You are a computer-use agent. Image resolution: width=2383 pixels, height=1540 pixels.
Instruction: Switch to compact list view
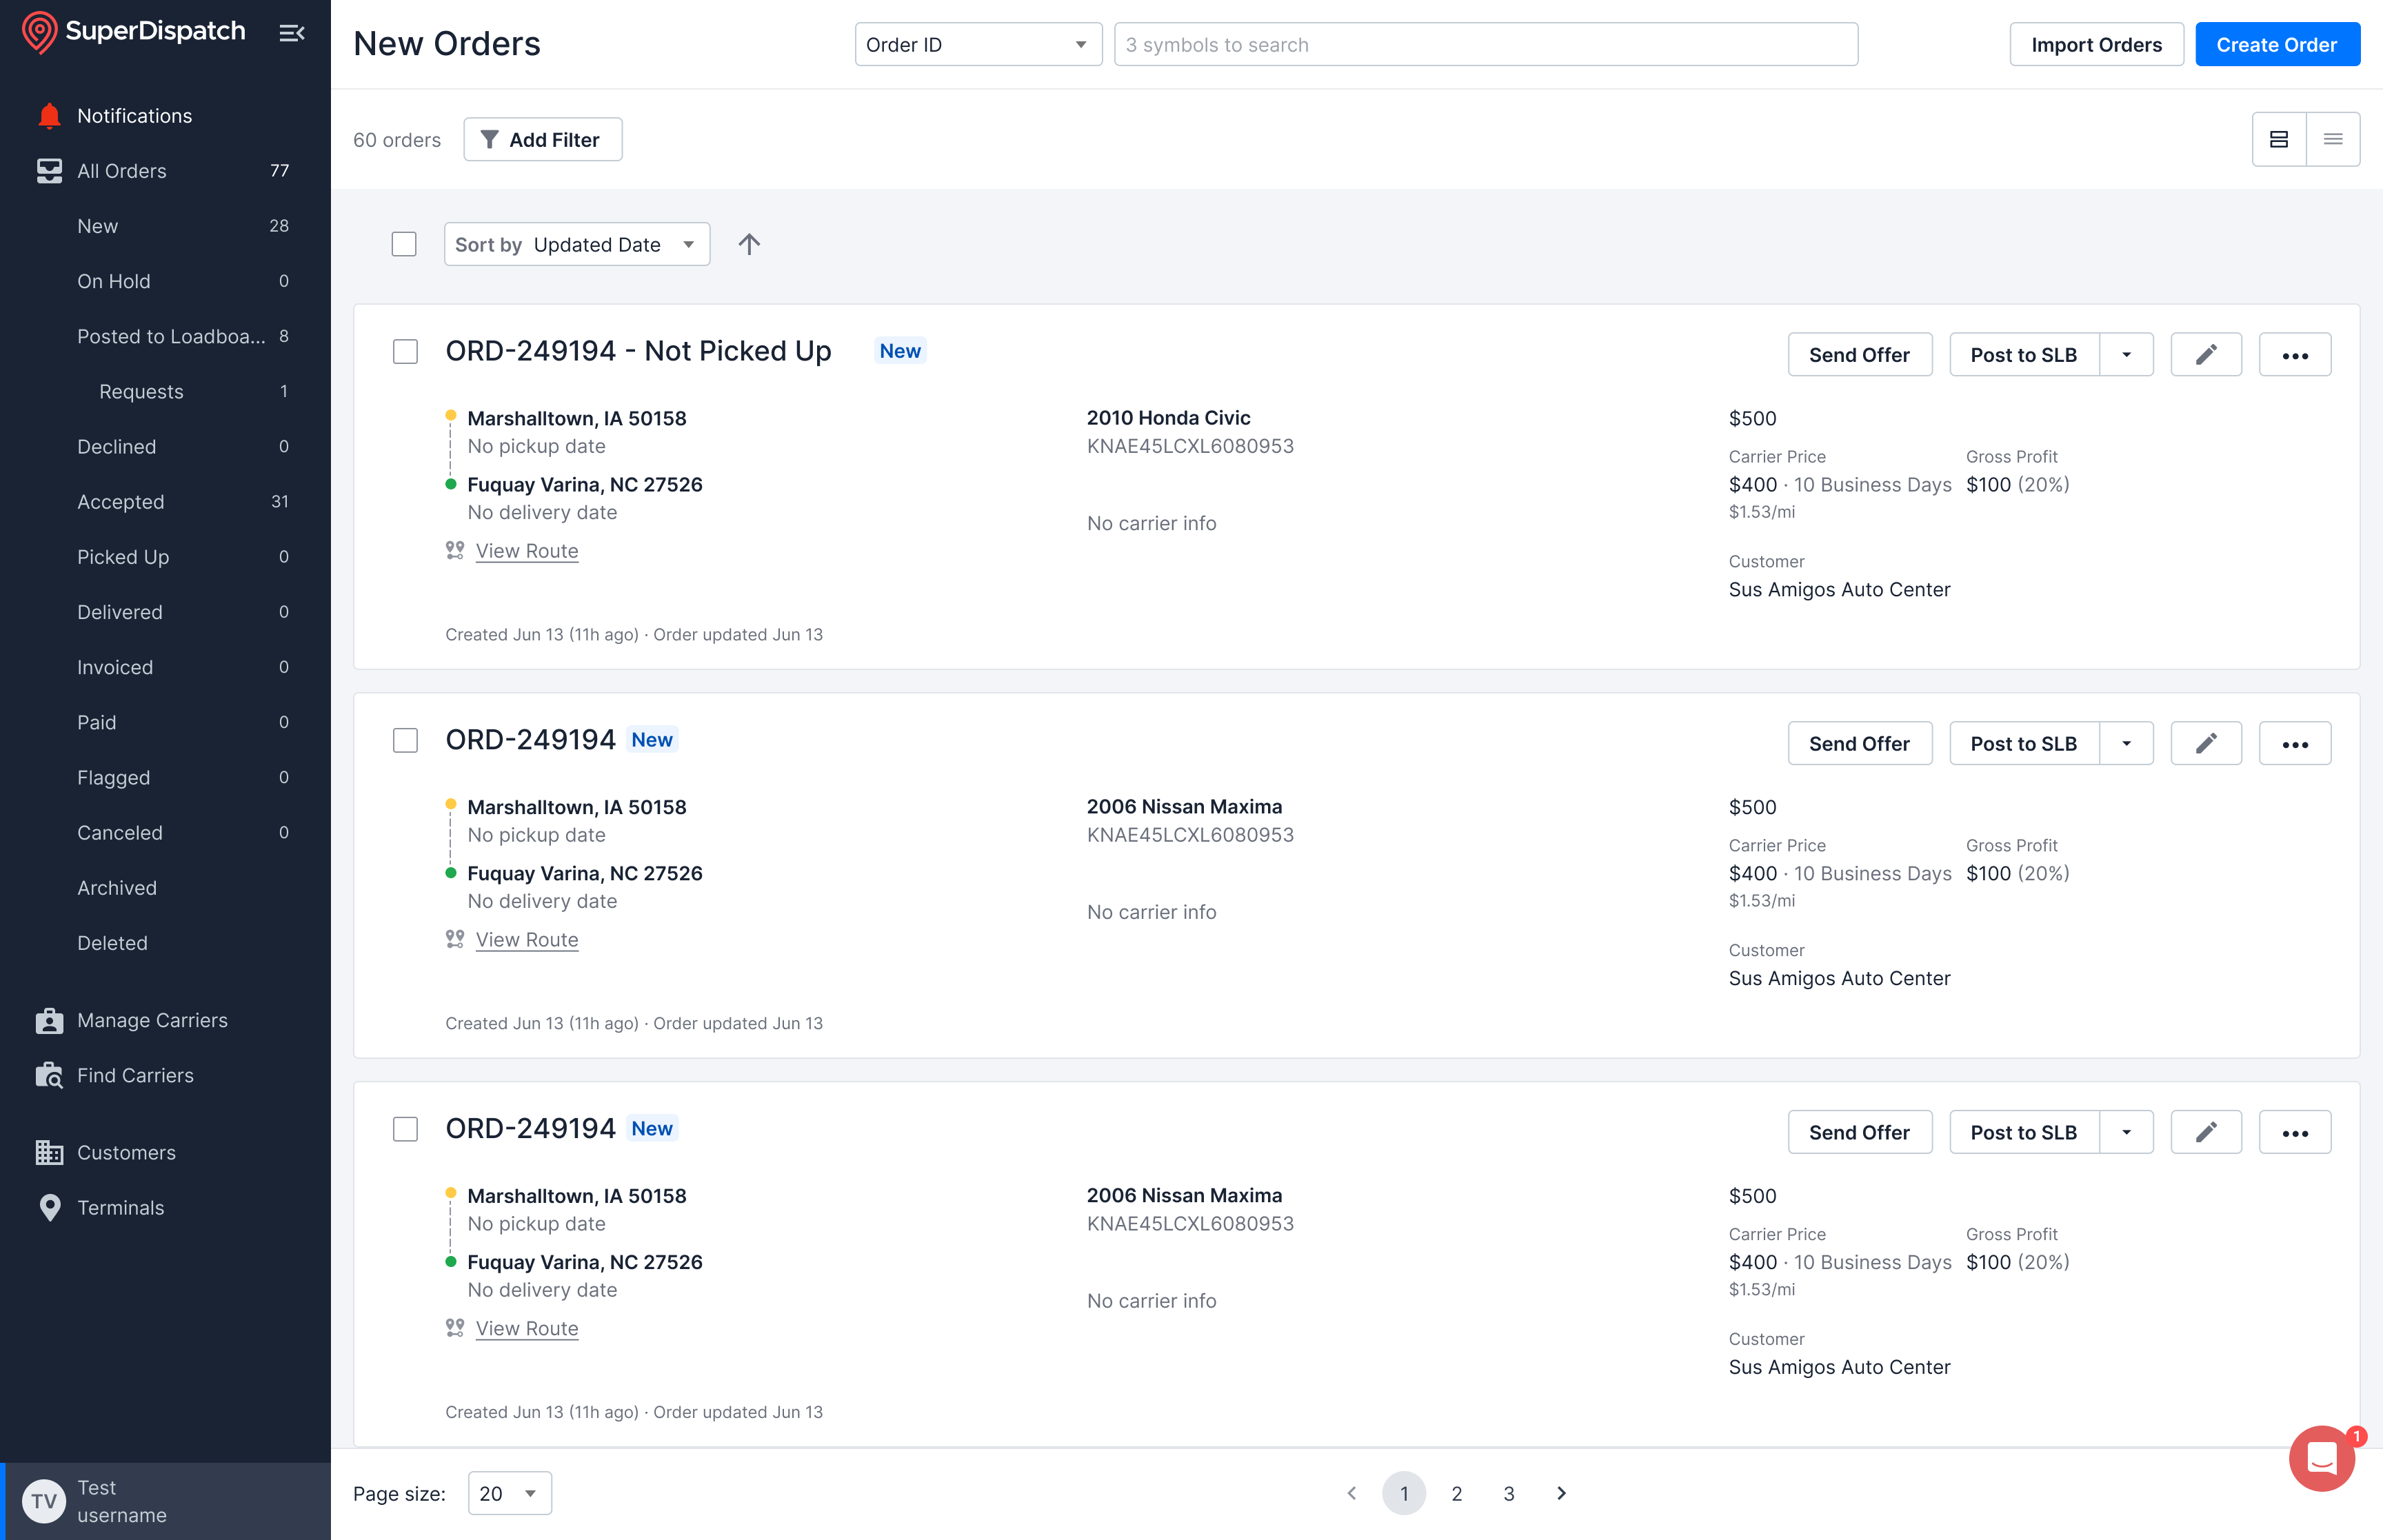pos(2333,139)
